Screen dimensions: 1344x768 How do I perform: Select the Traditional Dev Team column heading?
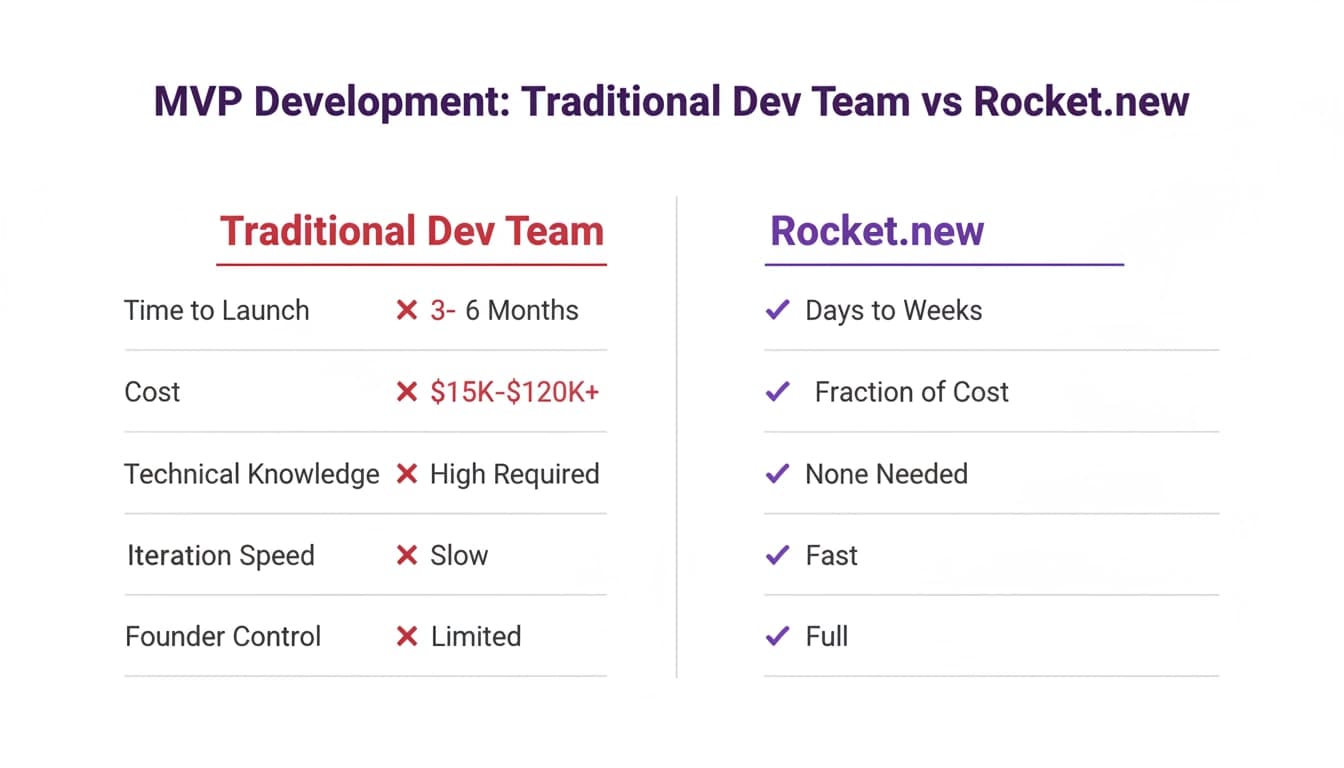pyautogui.click(x=412, y=232)
